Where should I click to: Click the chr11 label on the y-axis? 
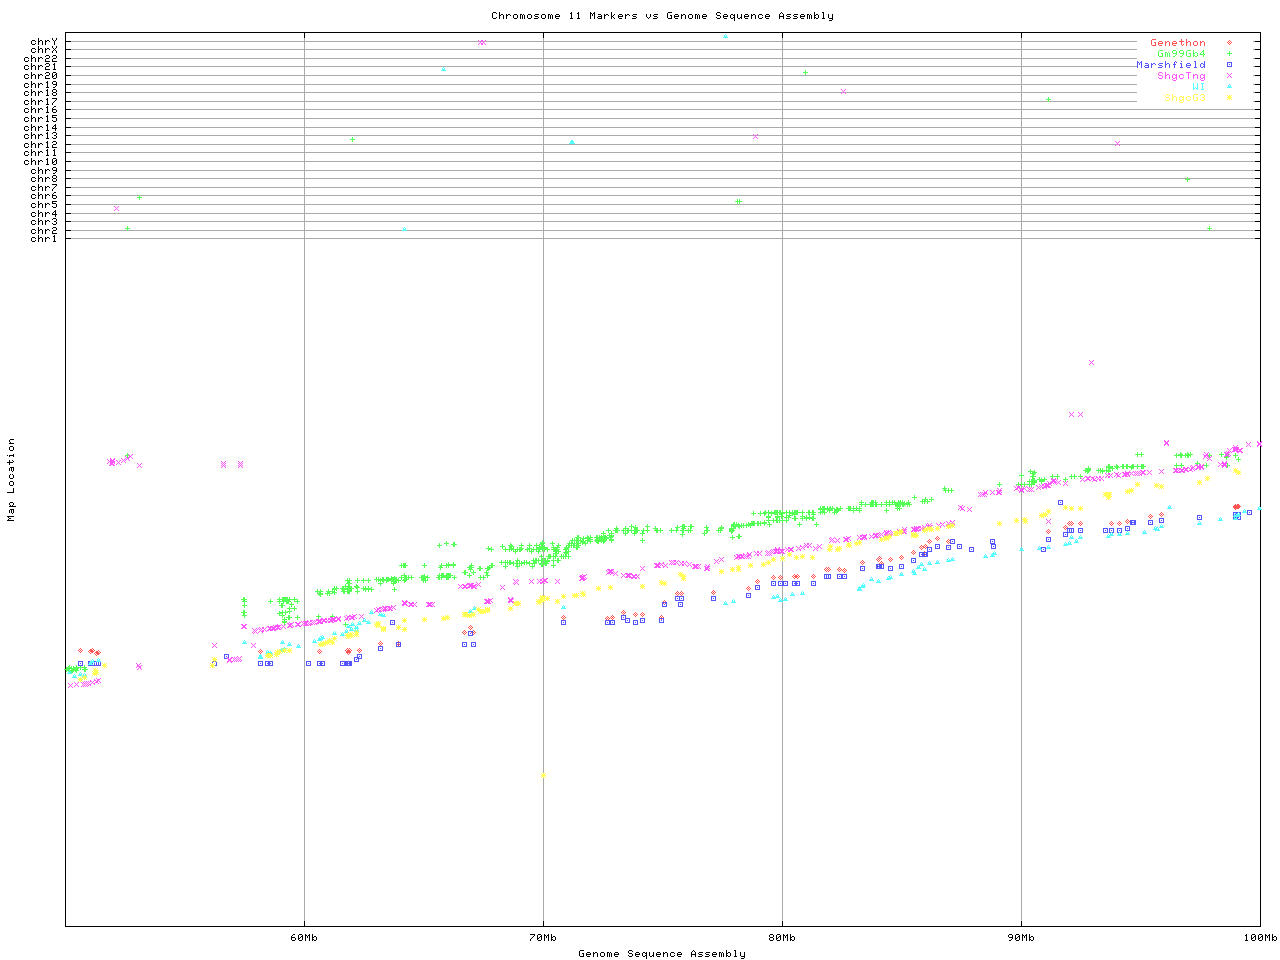click(x=41, y=153)
